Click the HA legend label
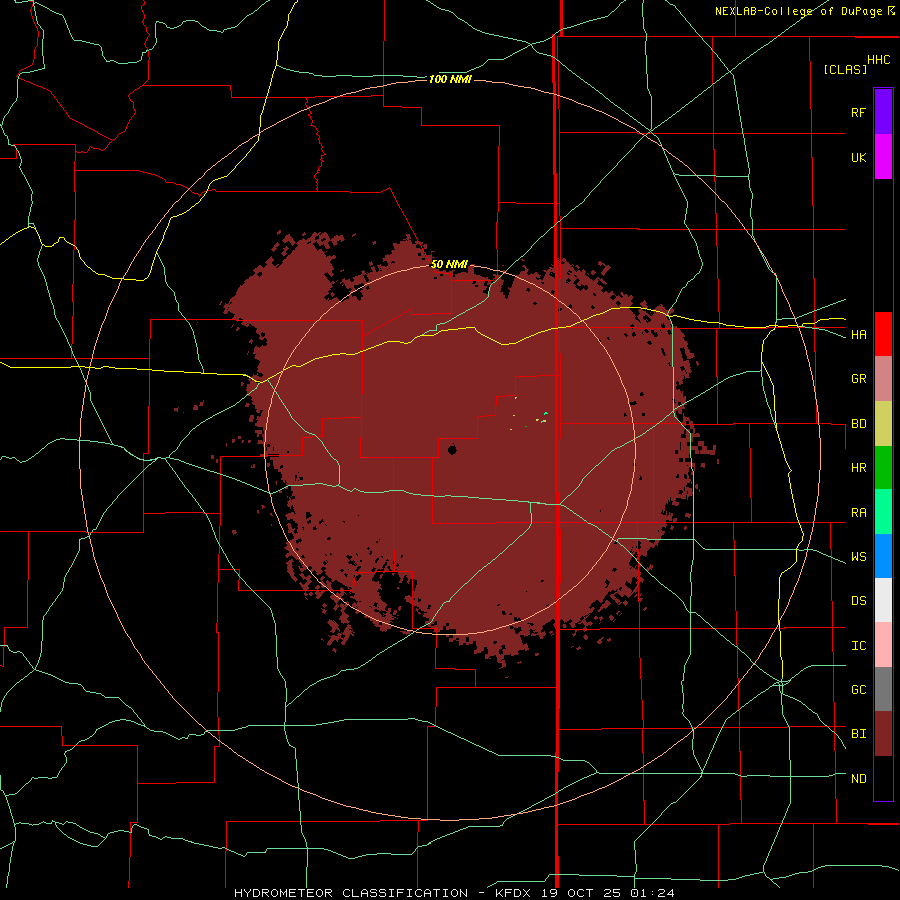The height and width of the screenshot is (900, 900). tap(858, 335)
